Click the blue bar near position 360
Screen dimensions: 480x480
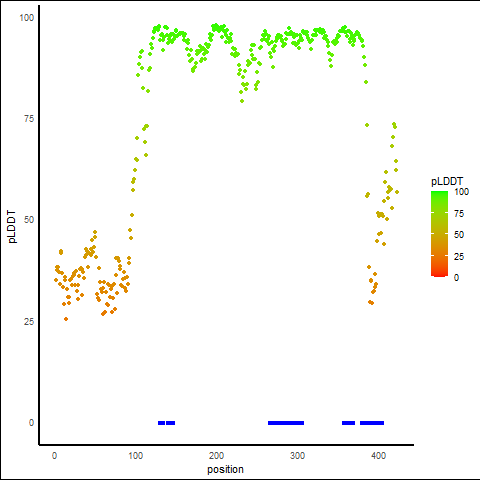(x=348, y=423)
